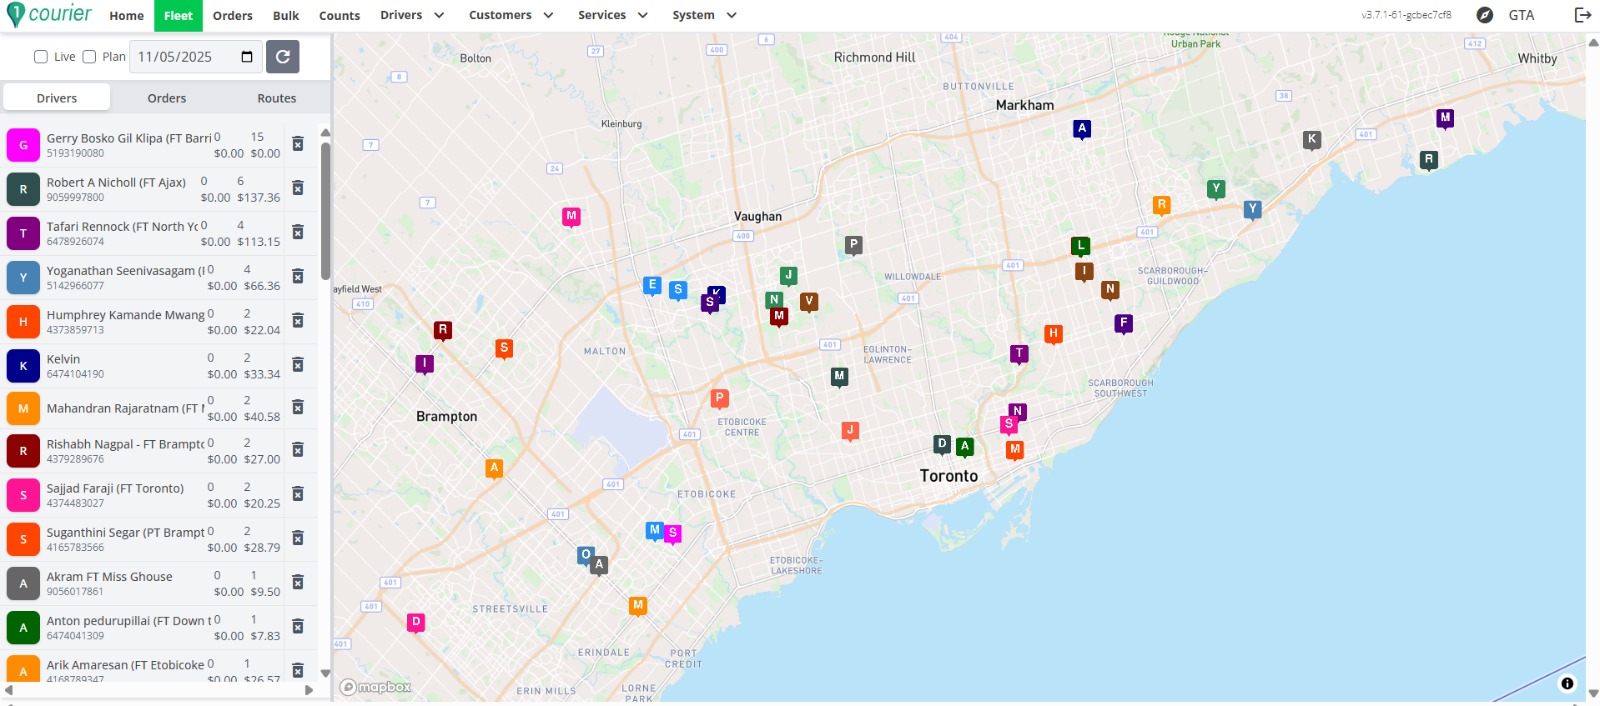The image size is (1600, 706).
Task: Remove Robert A Nicholl using trash icon
Action: (x=297, y=188)
